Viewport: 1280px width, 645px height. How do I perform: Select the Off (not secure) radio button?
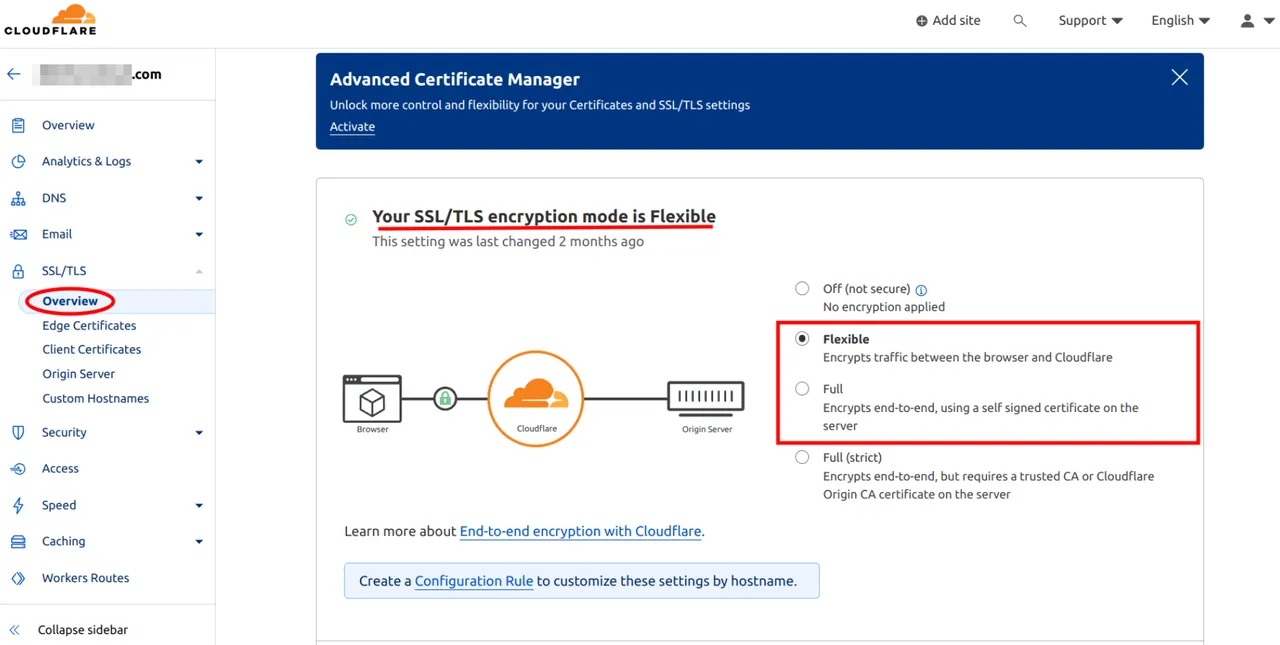tap(802, 288)
